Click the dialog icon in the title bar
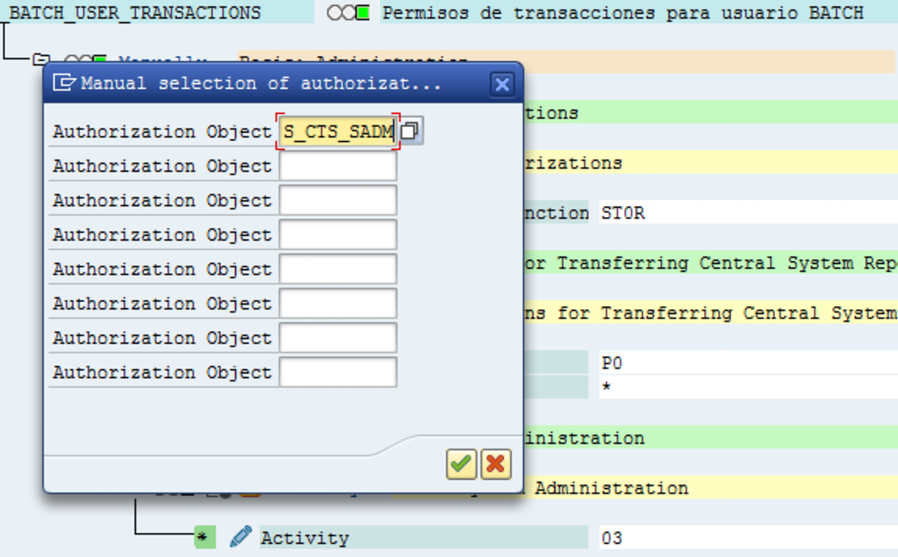898x557 pixels. coord(63,83)
